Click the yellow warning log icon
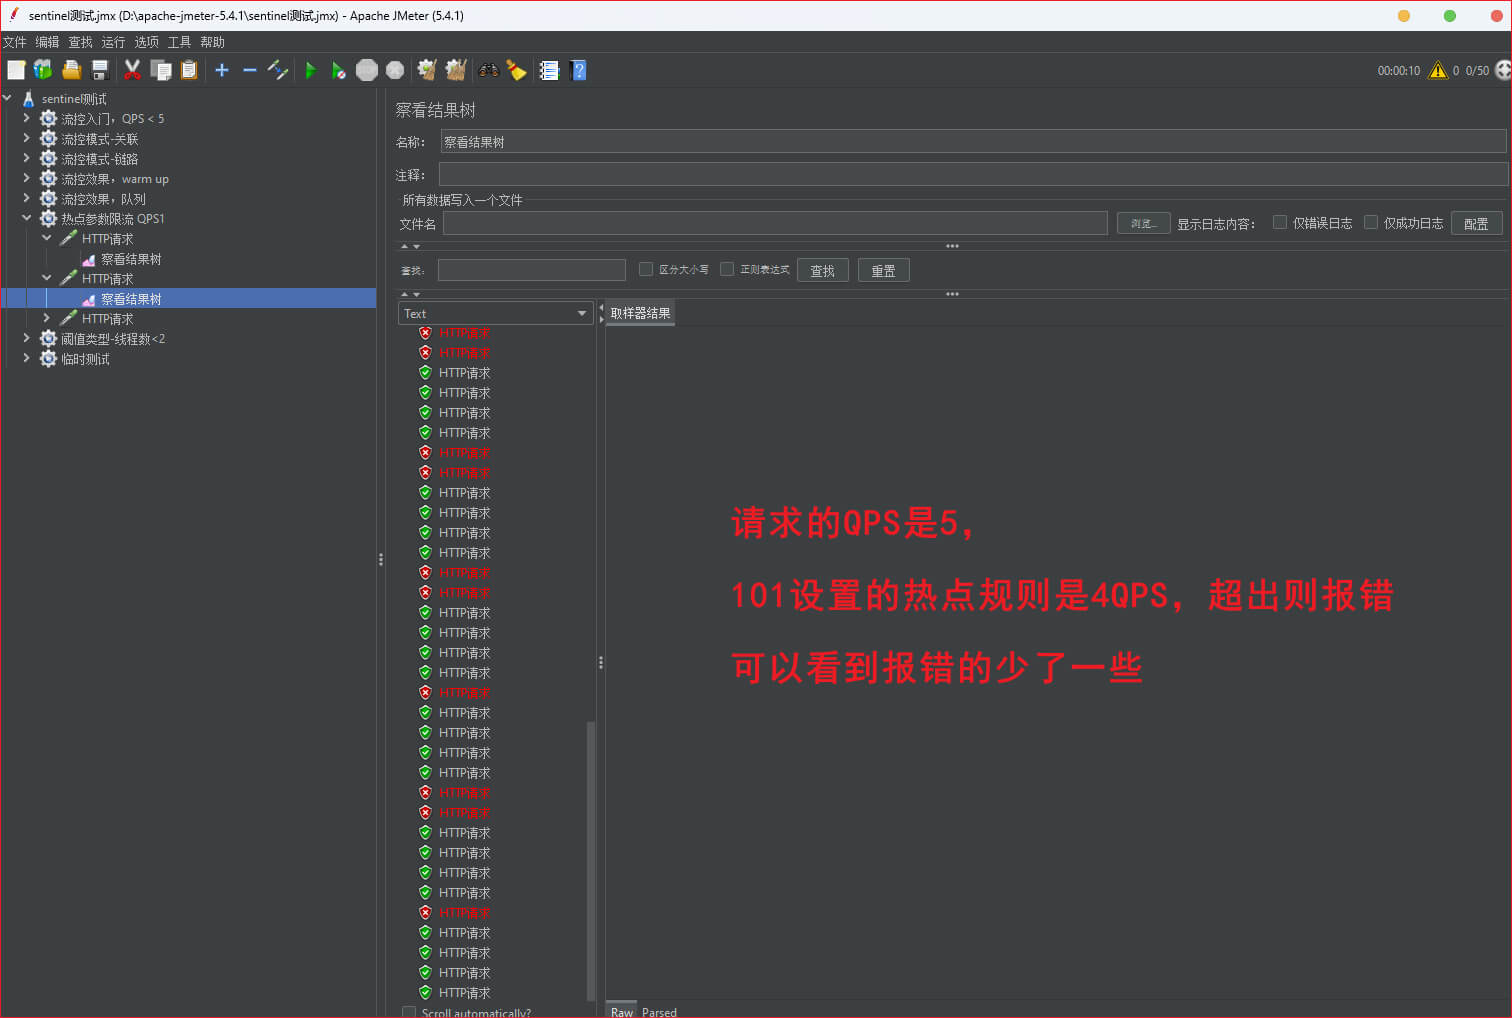Image resolution: width=1512 pixels, height=1018 pixels. (1438, 70)
